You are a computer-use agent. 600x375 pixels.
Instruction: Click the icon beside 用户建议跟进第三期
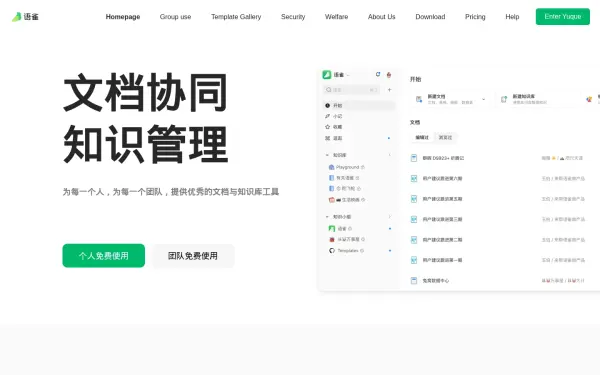click(414, 219)
